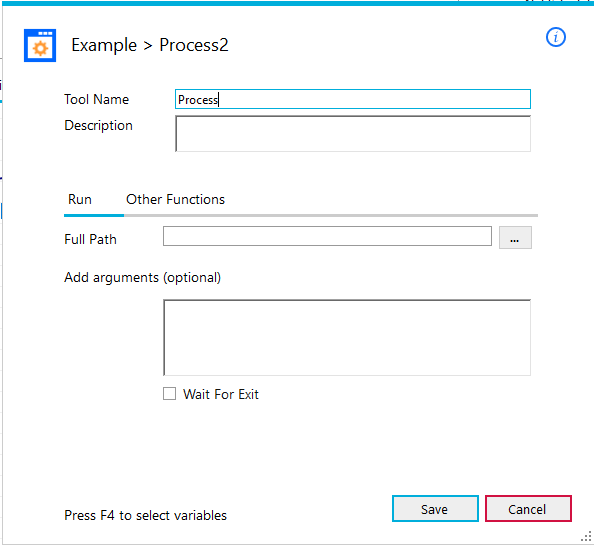Click the Description label
This screenshot has height=545, width=594.
point(98,125)
